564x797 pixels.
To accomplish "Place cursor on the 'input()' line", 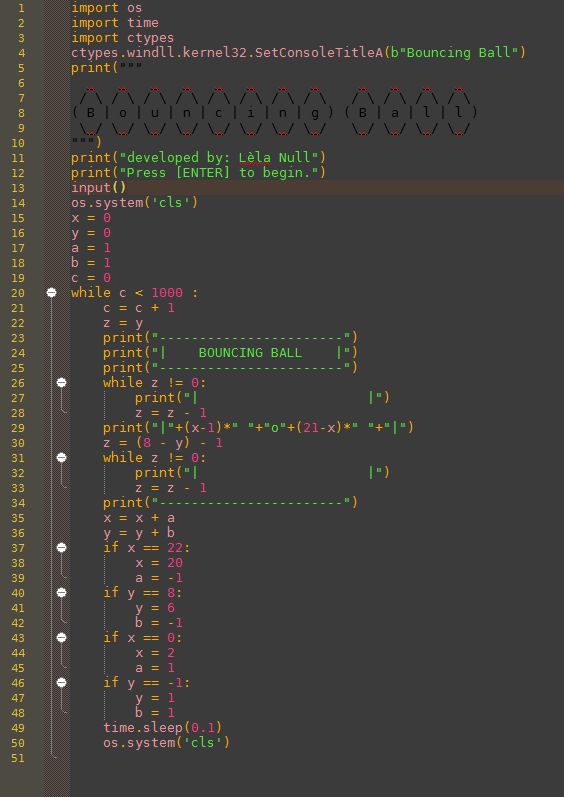I will [x=99, y=188].
